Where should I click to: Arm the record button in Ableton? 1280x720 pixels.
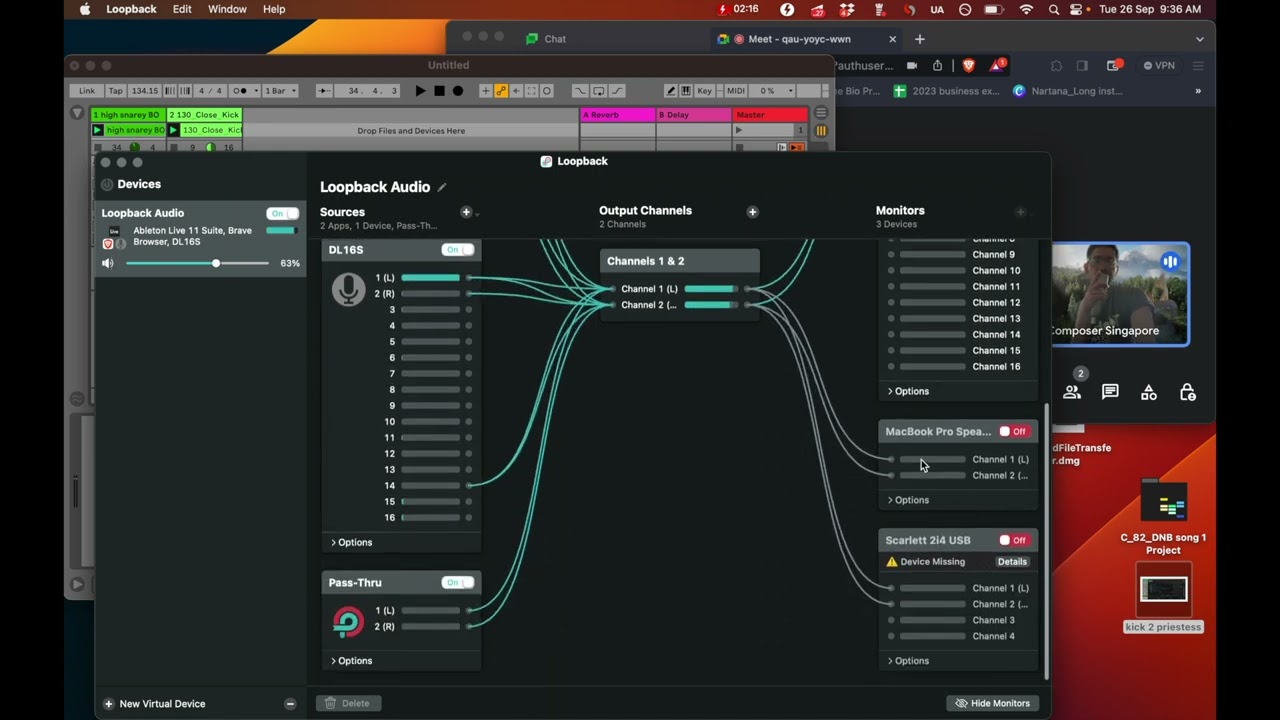tap(458, 91)
